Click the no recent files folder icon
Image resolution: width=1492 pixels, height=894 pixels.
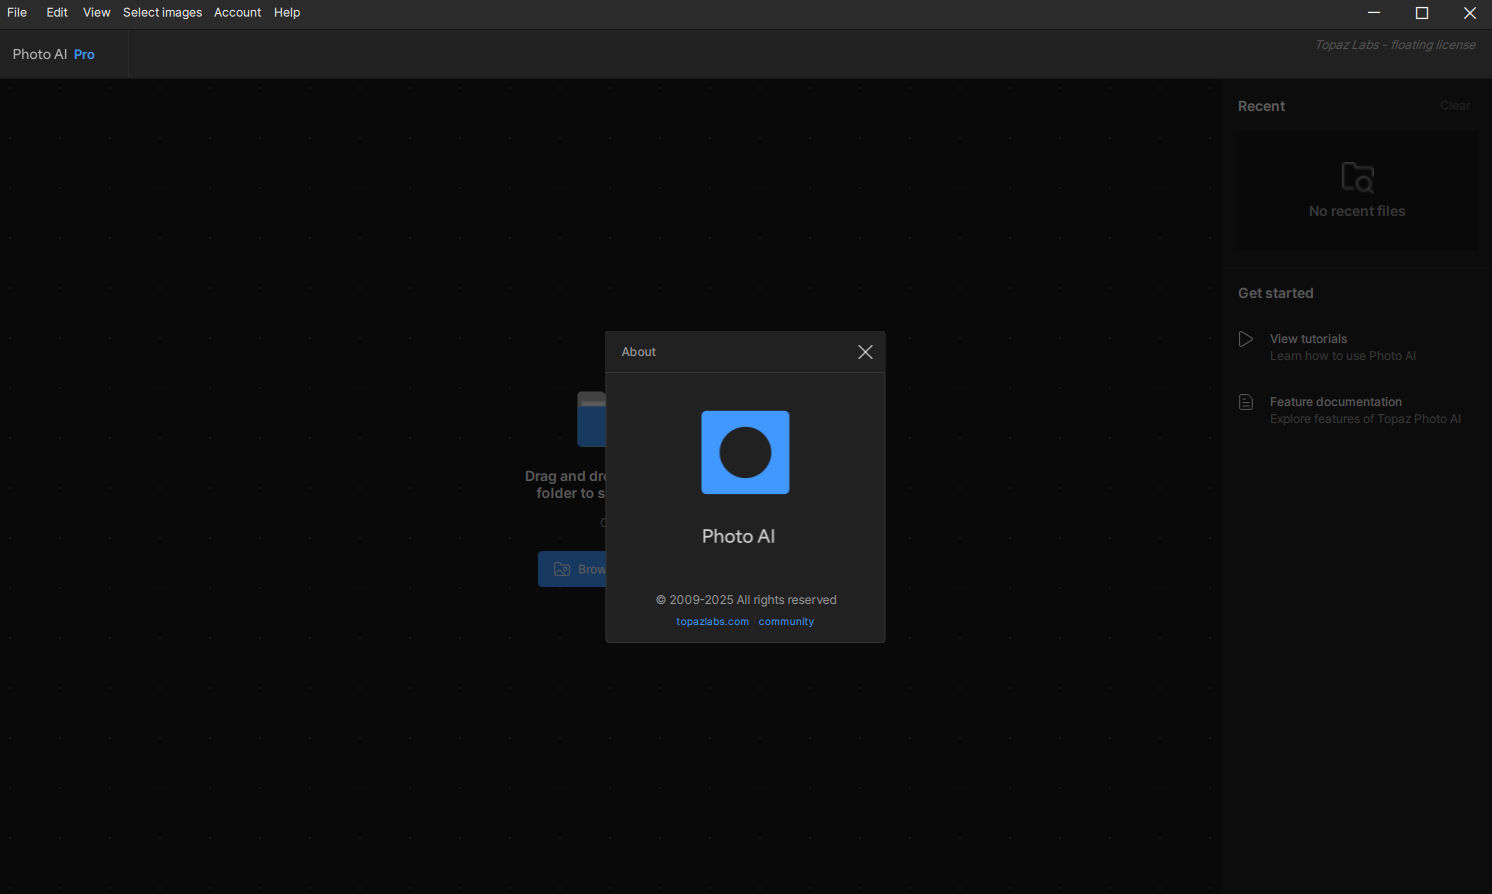[1357, 178]
